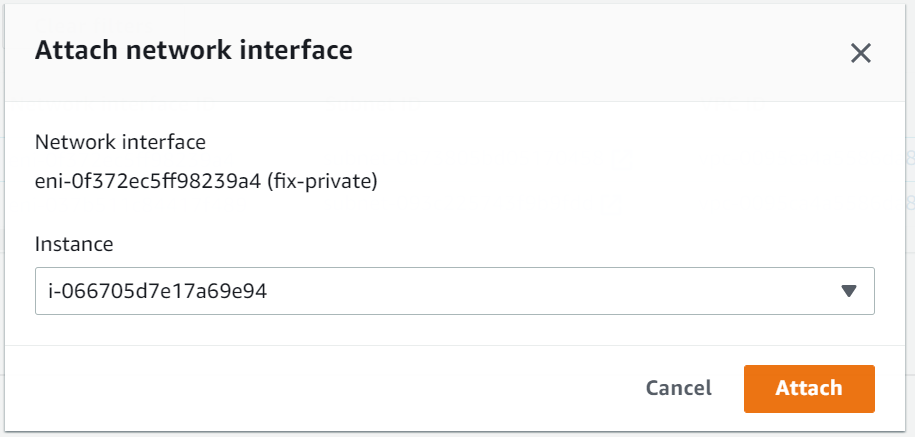Select the instance ID input box
This screenshot has width=915, height=437.
point(454,291)
